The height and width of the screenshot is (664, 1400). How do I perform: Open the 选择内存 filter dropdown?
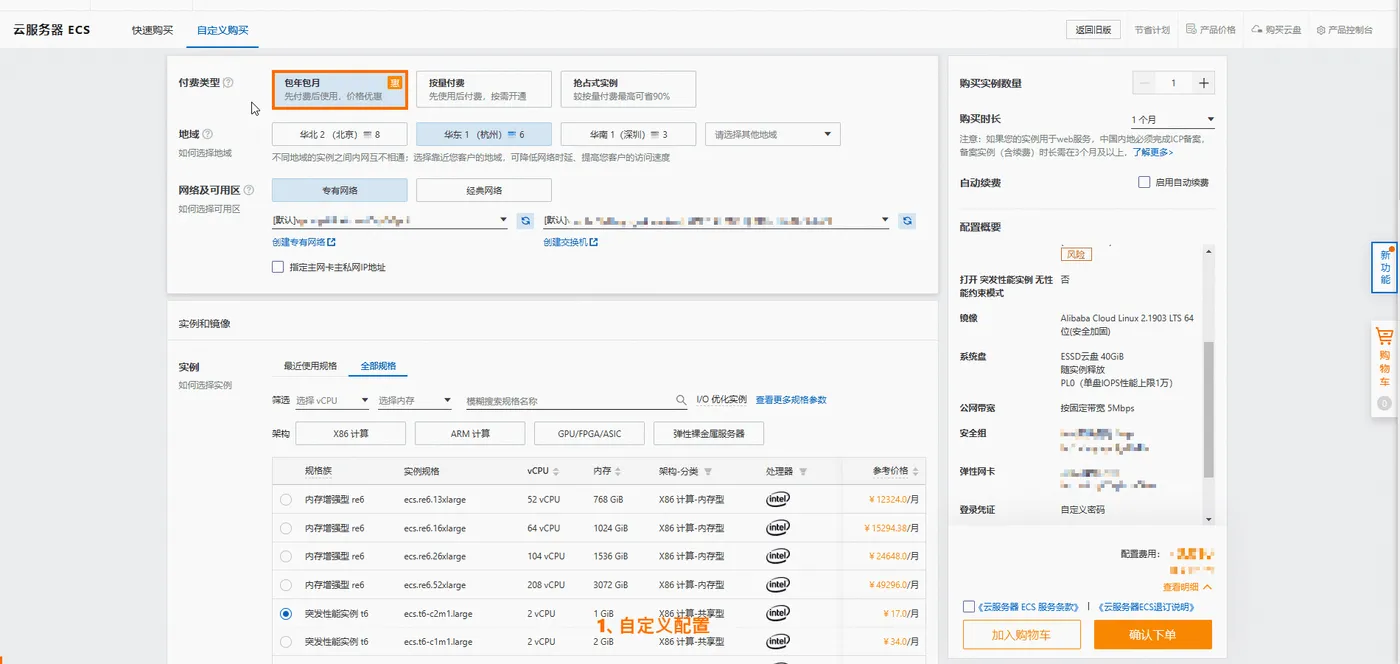pyautogui.click(x=414, y=400)
